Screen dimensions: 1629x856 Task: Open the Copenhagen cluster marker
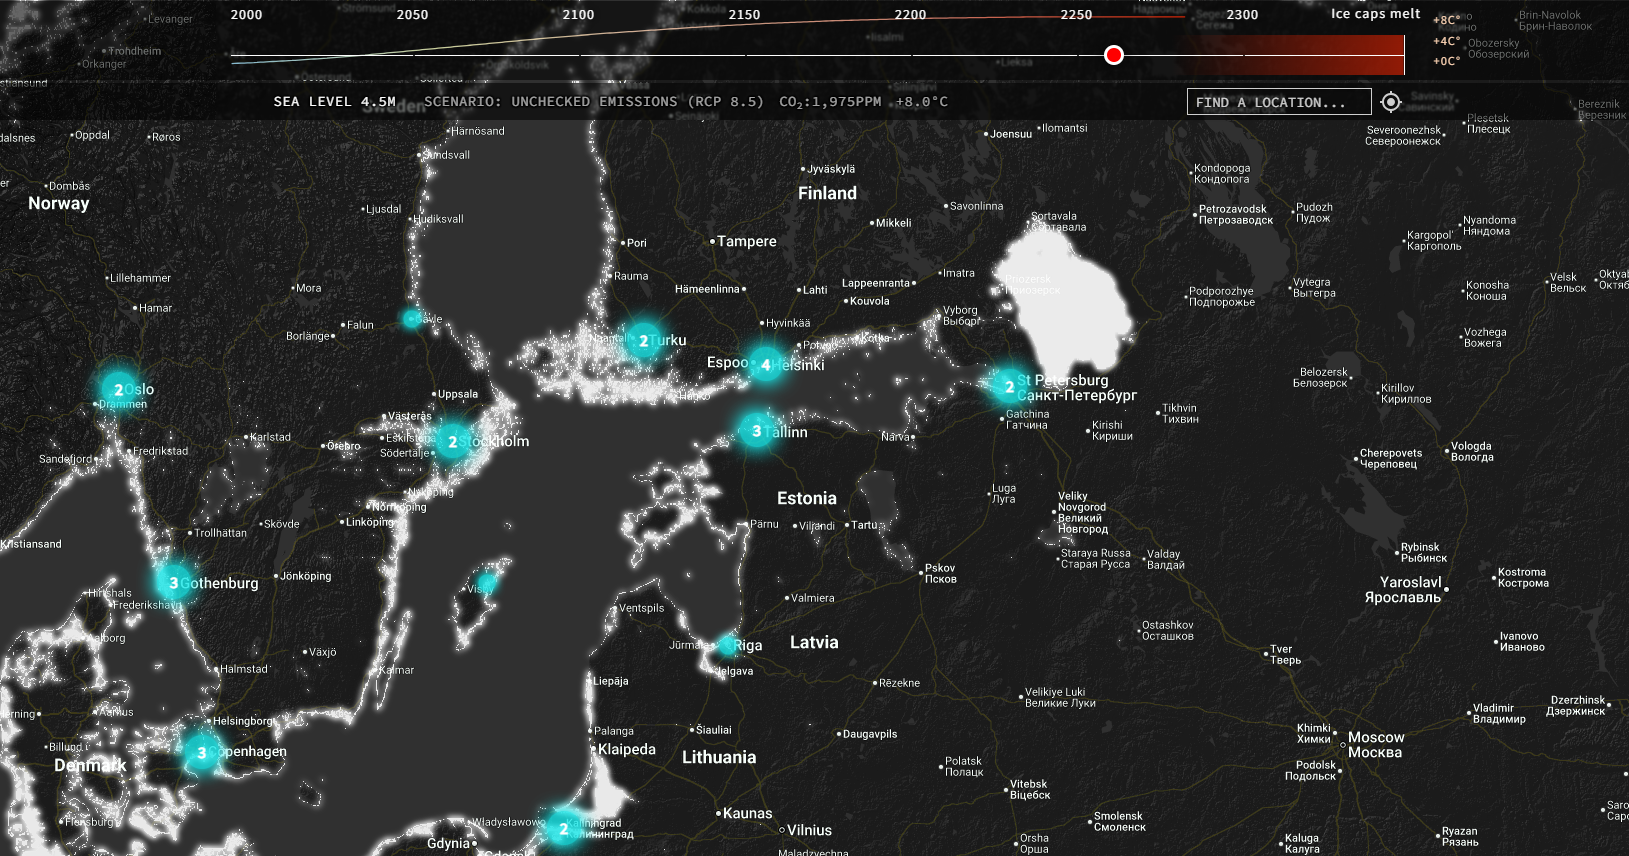pos(202,752)
